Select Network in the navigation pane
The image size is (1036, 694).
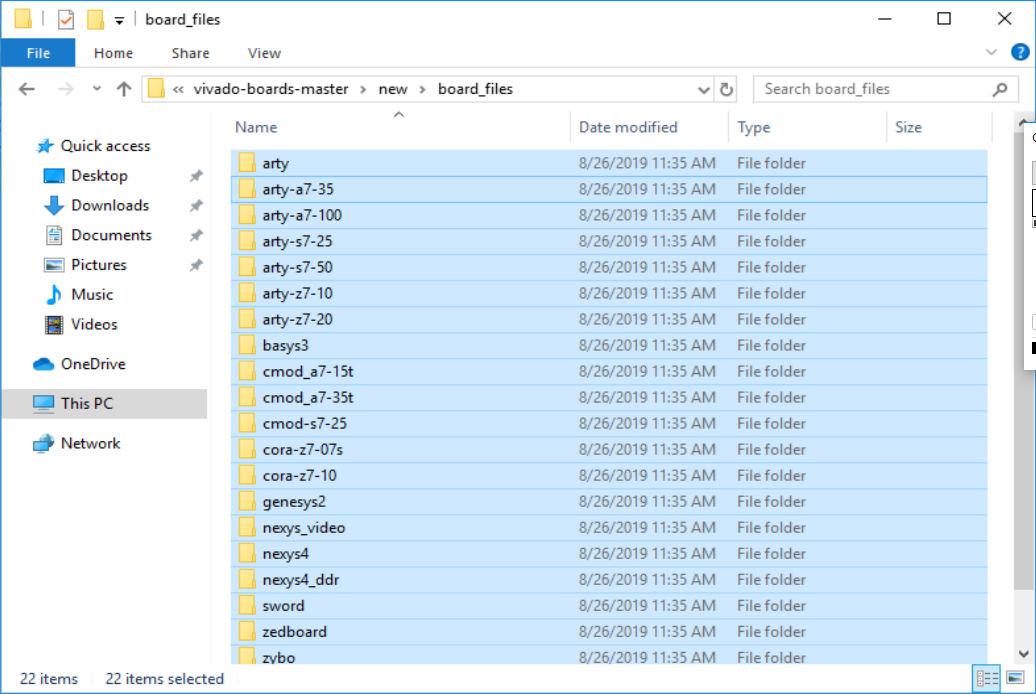(90, 443)
